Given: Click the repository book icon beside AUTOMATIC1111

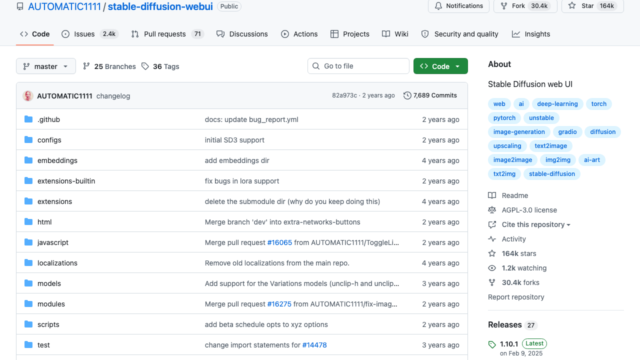Looking at the screenshot, I should click(x=20, y=7).
